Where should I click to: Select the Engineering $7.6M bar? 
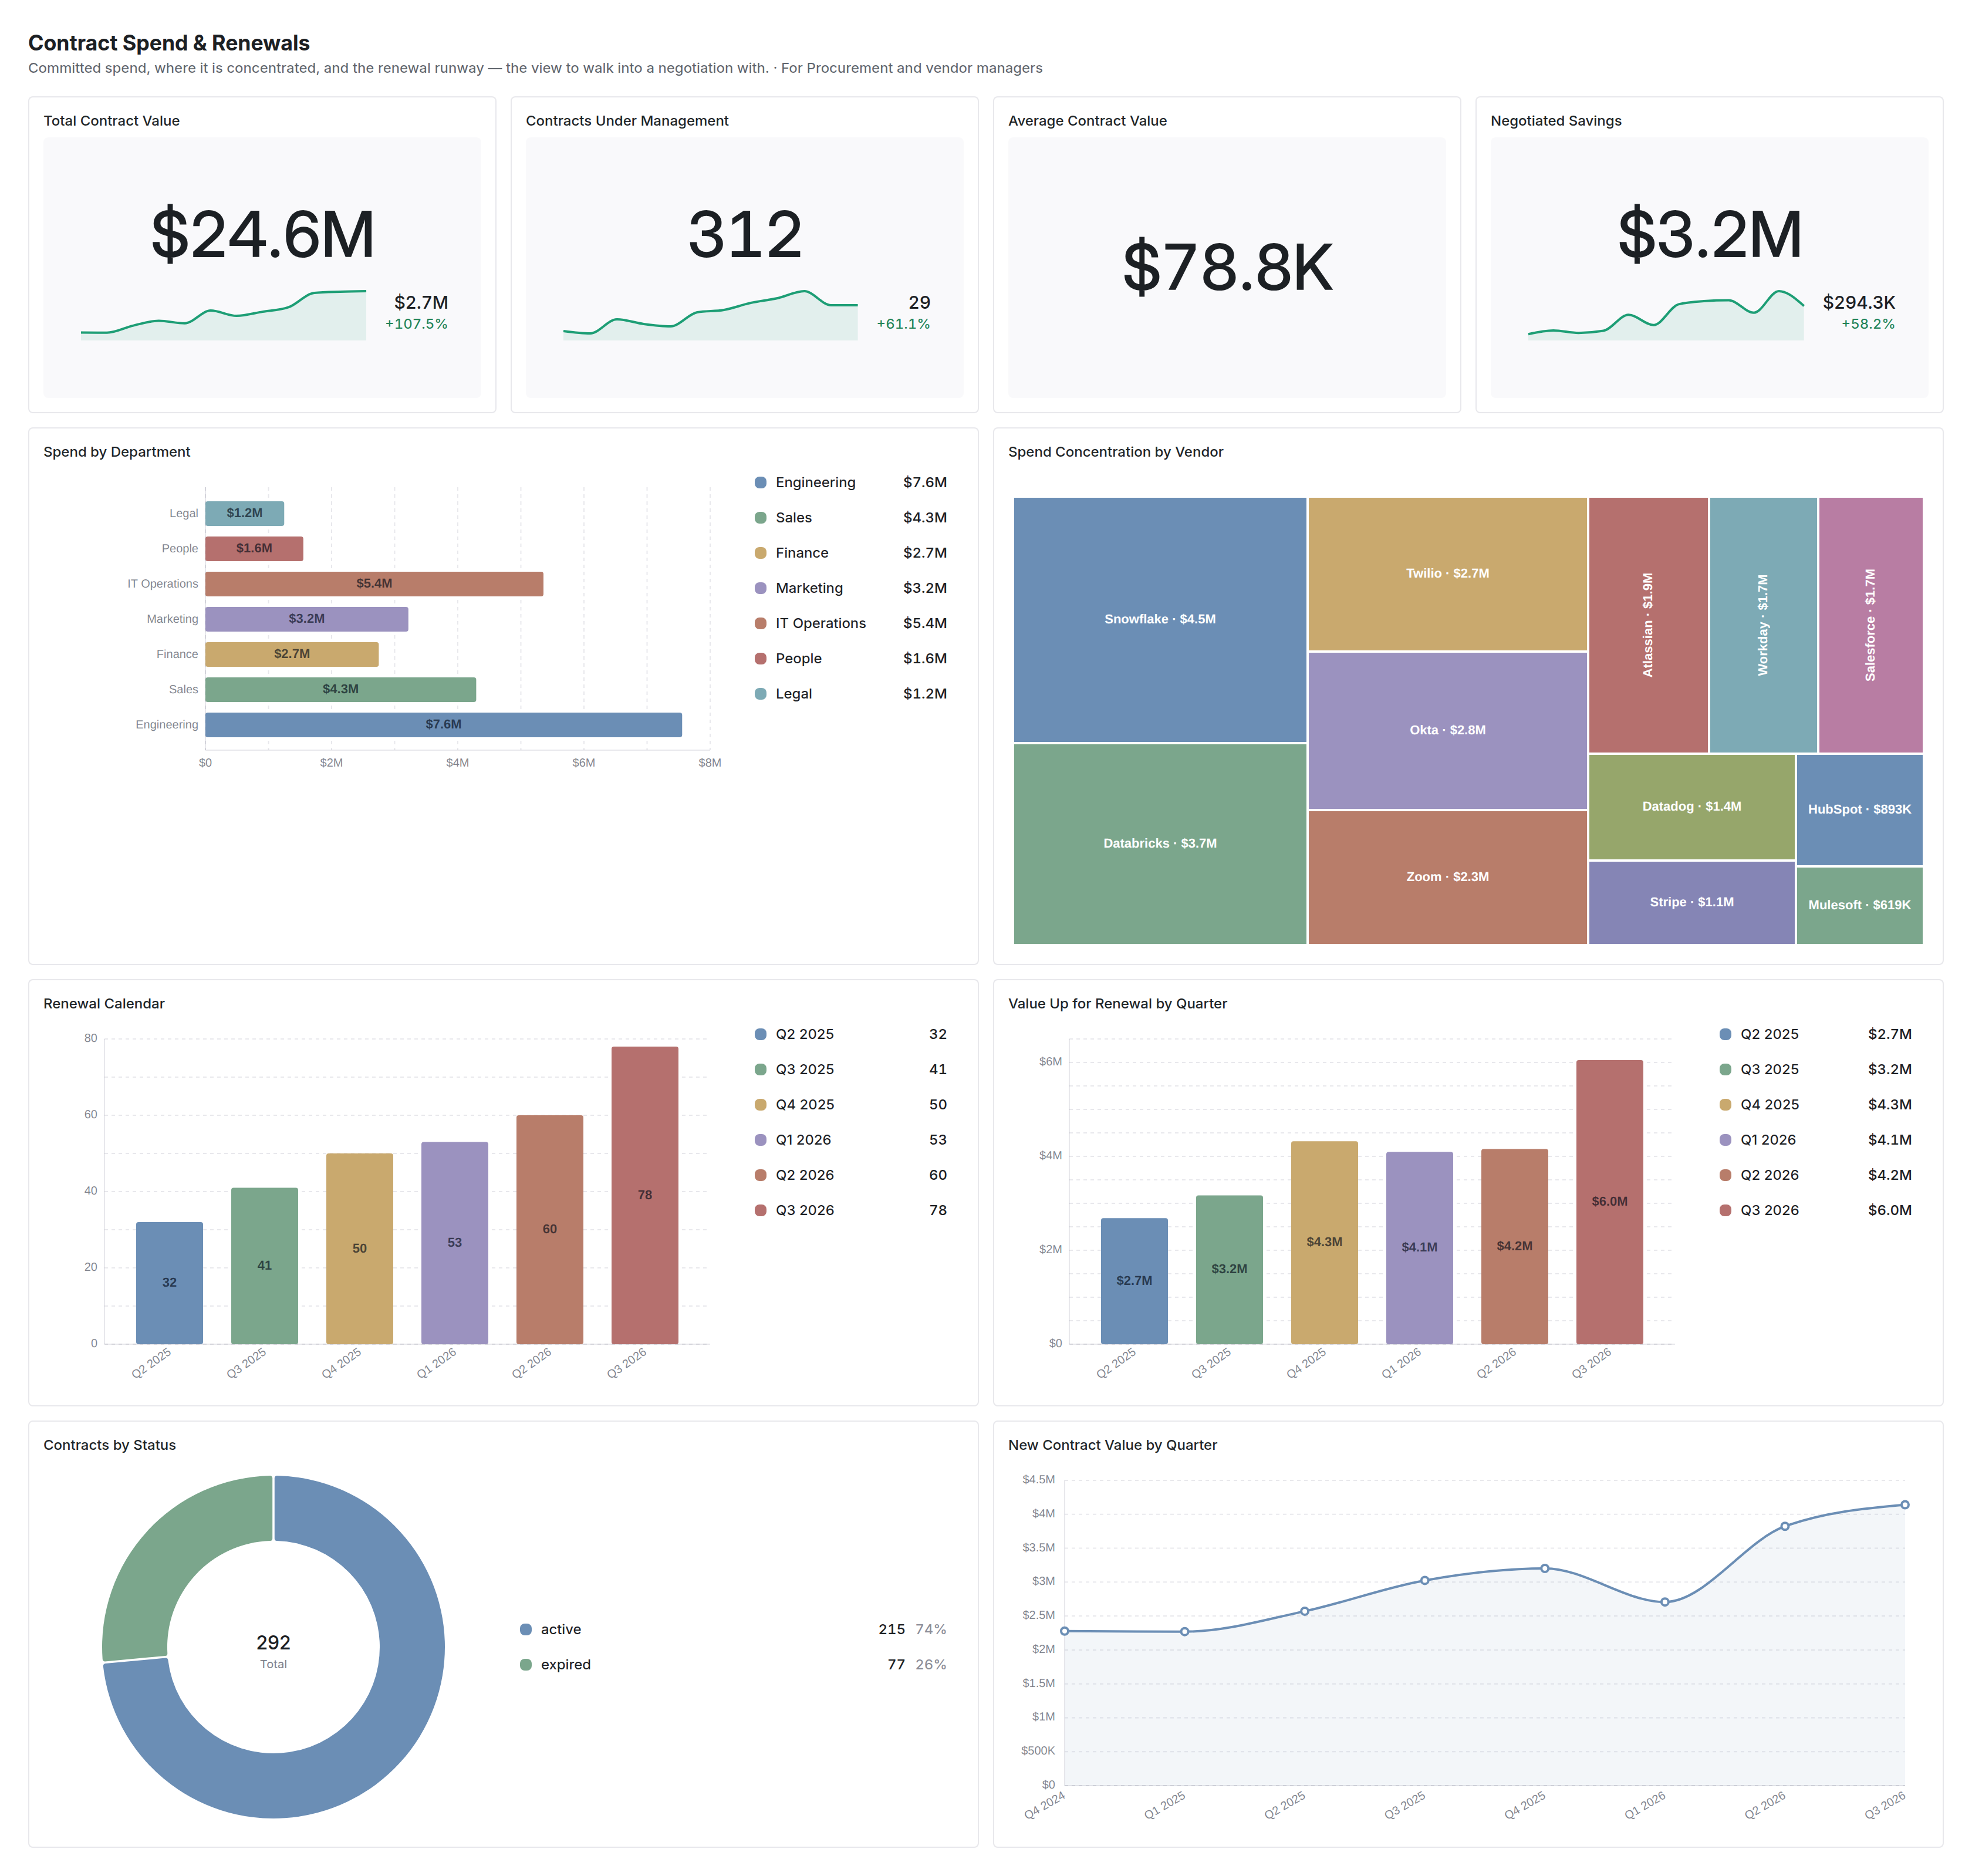click(x=443, y=724)
